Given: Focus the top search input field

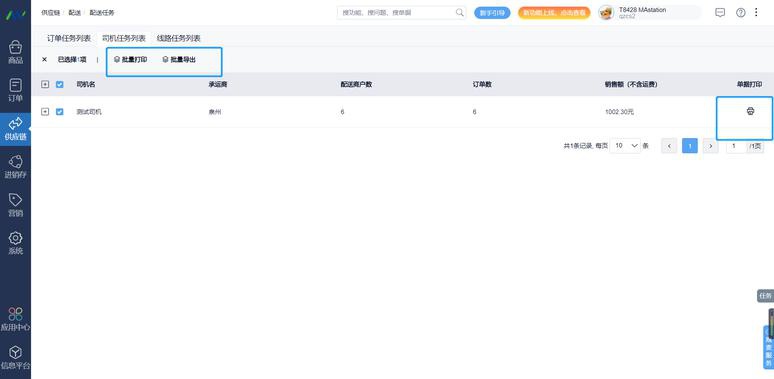Looking at the screenshot, I should click(x=401, y=12).
